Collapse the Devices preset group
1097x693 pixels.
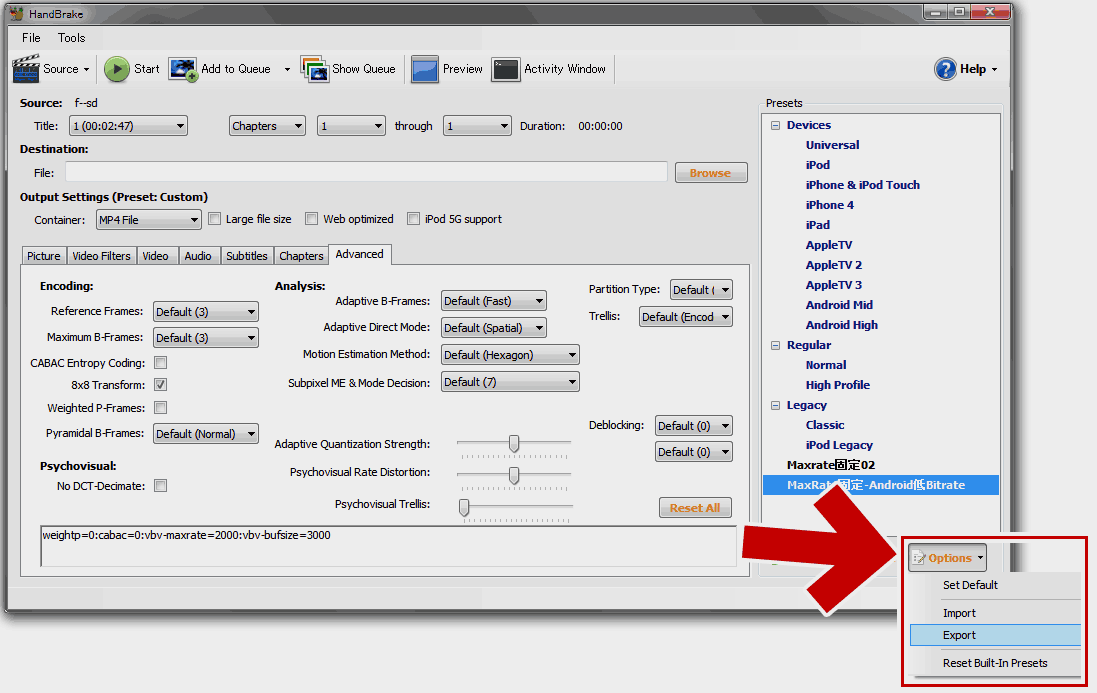775,124
